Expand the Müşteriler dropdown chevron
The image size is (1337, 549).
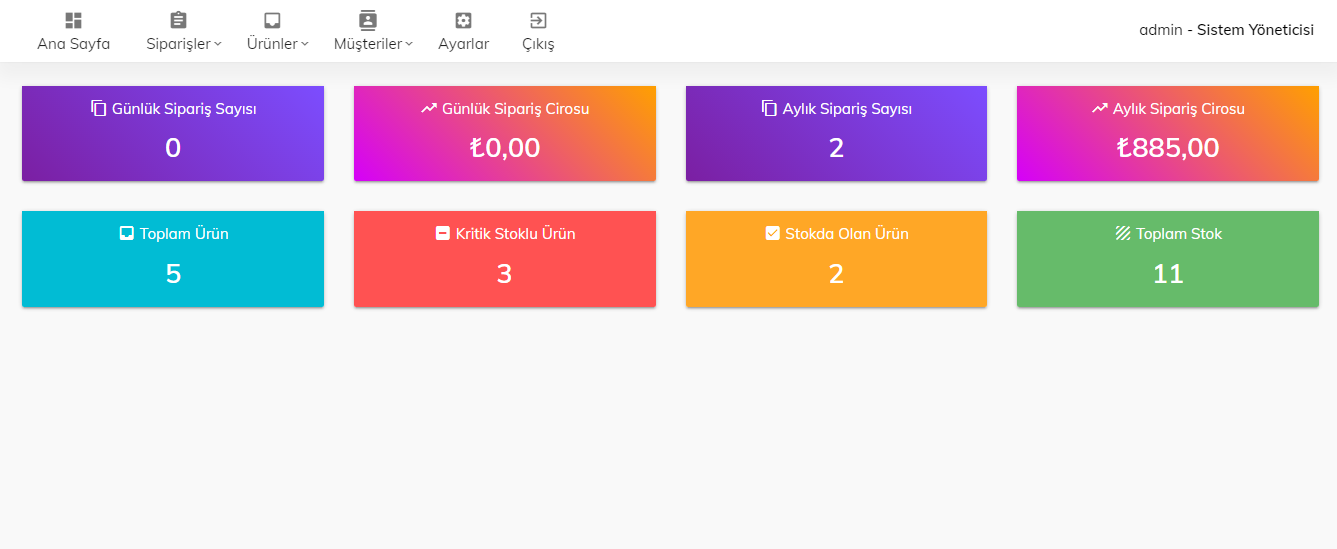pyautogui.click(x=409, y=44)
